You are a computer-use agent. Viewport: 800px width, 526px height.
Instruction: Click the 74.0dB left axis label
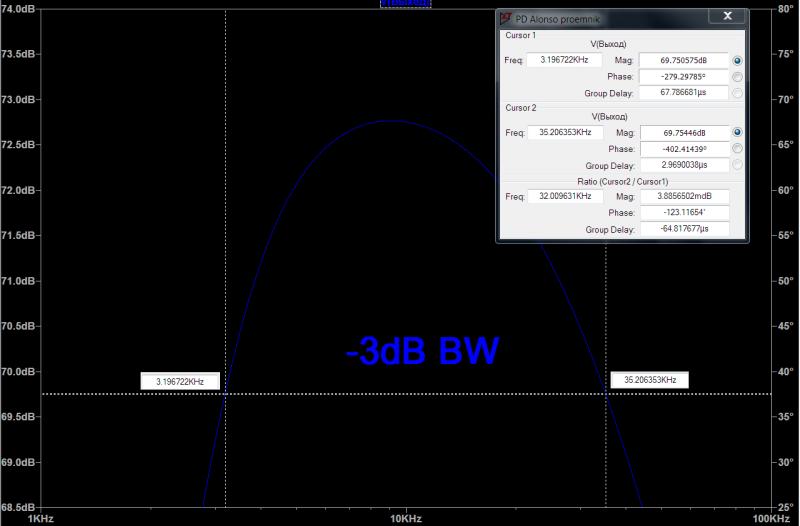coord(18,9)
